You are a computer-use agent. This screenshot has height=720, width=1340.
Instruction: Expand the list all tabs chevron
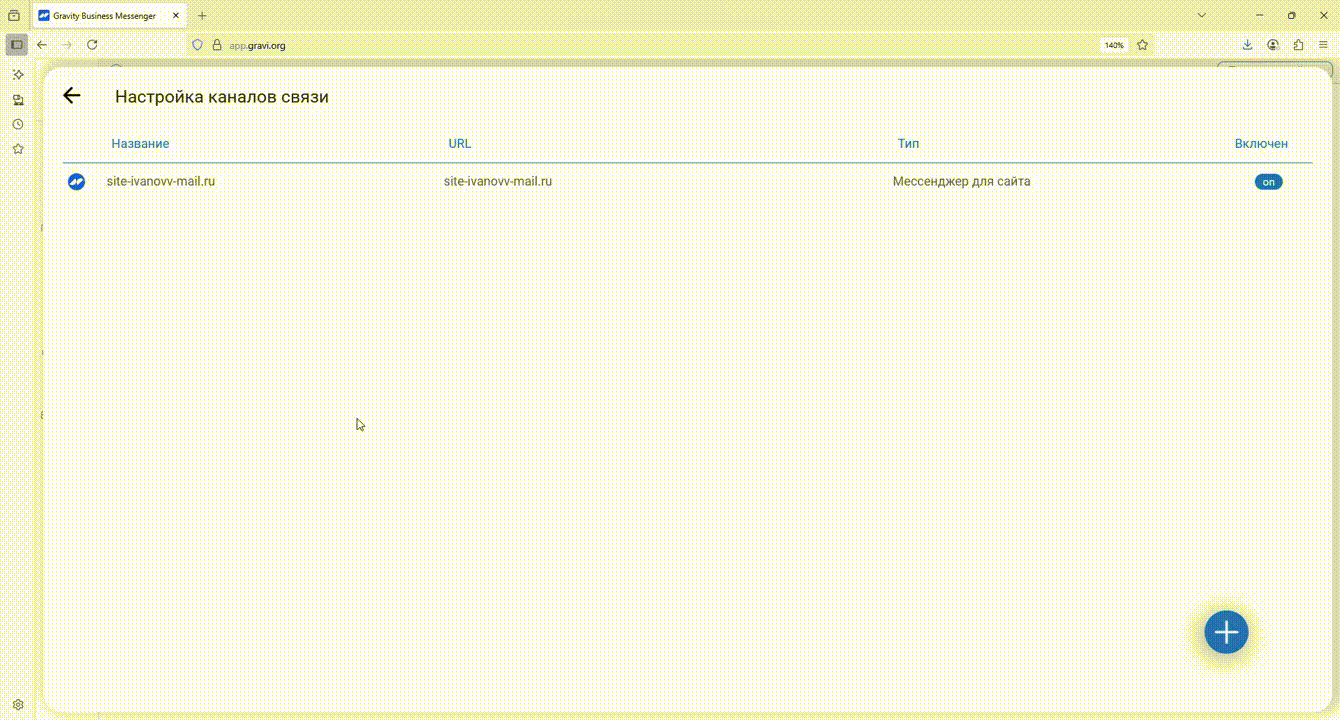[x=1202, y=16]
